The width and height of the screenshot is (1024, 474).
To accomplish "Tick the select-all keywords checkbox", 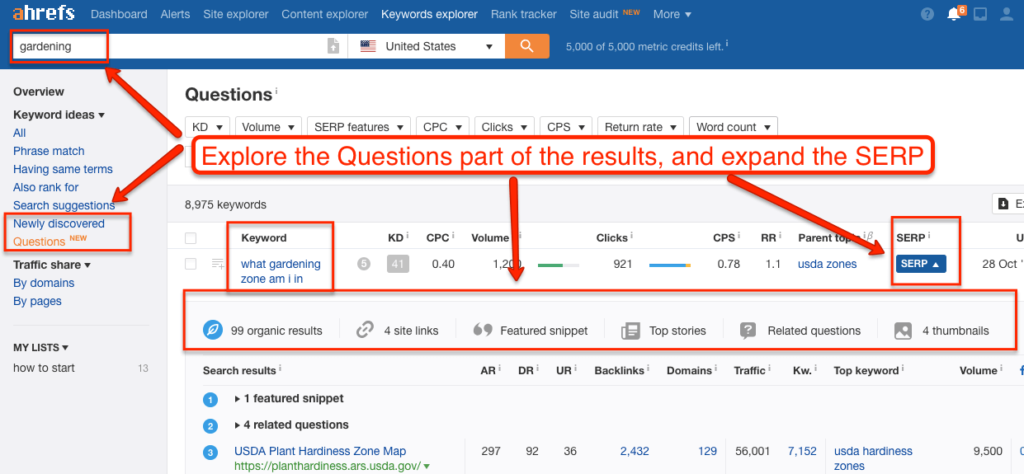I will 191,238.
